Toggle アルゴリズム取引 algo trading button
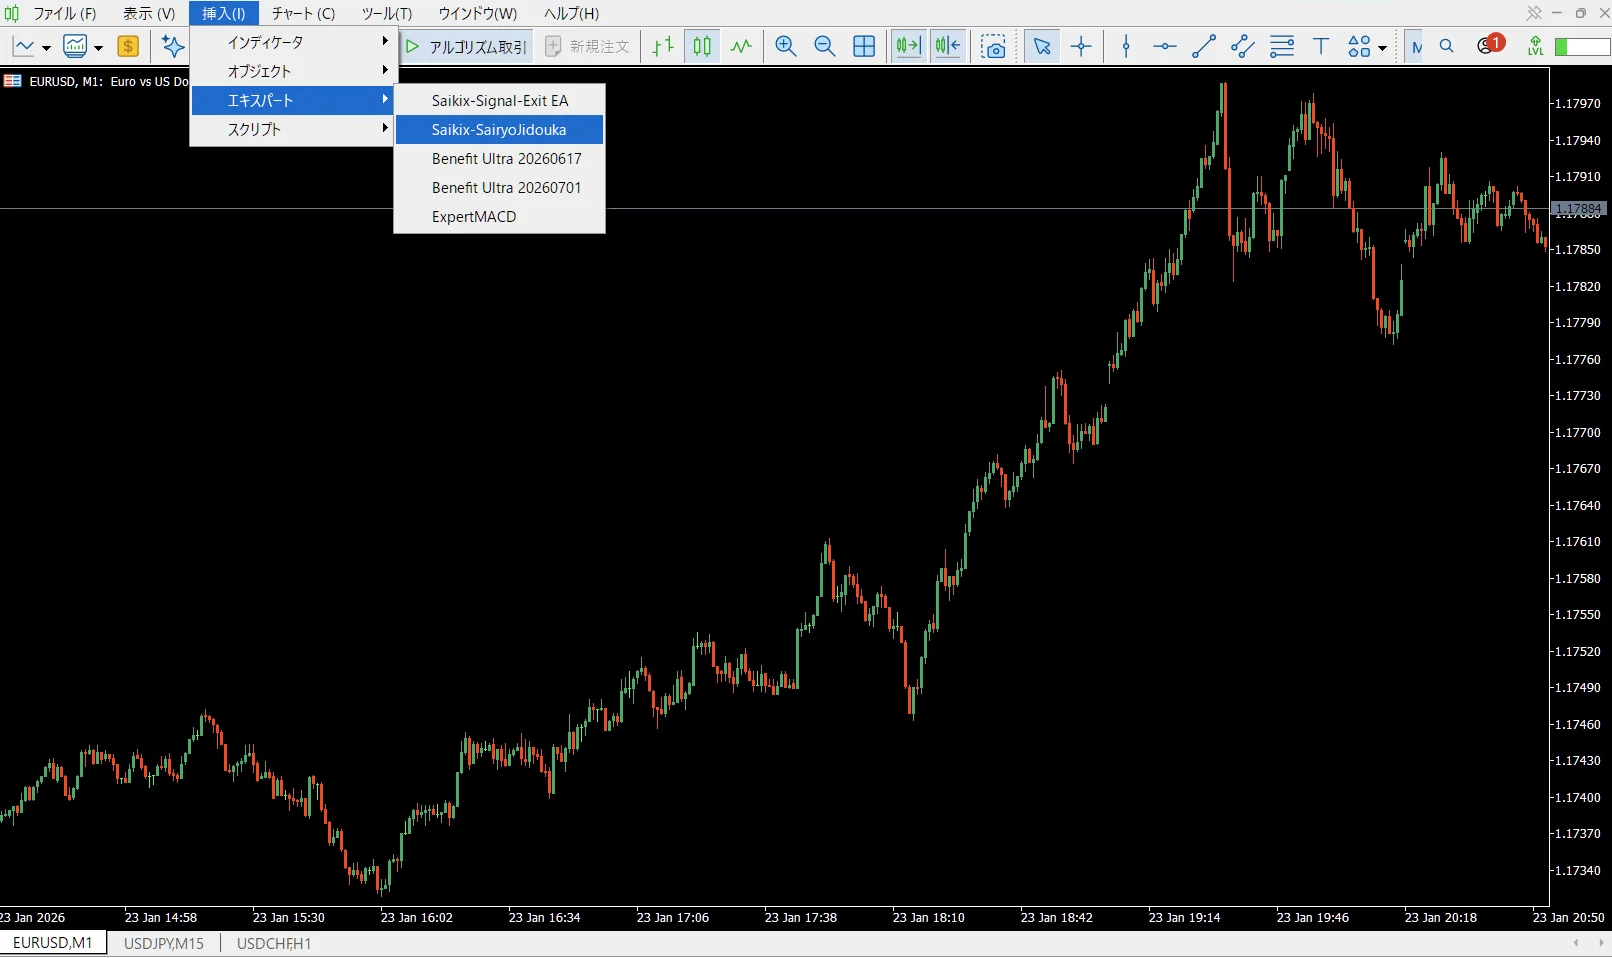Image resolution: width=1612 pixels, height=958 pixels. click(466, 46)
